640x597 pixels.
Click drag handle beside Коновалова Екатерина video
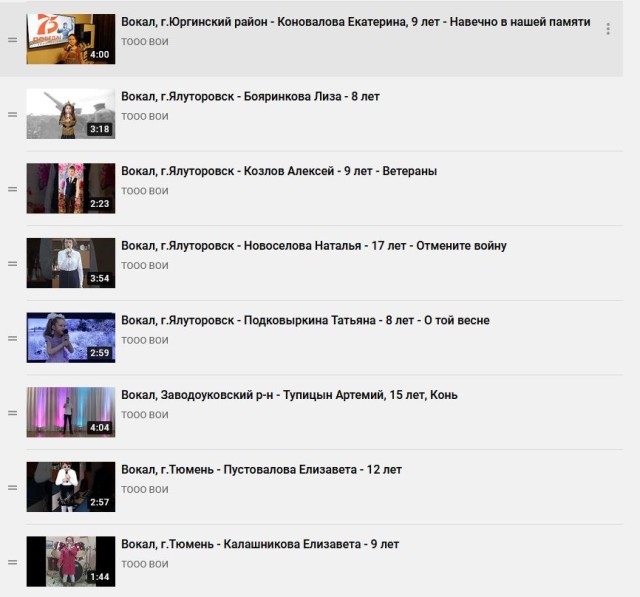[13, 40]
